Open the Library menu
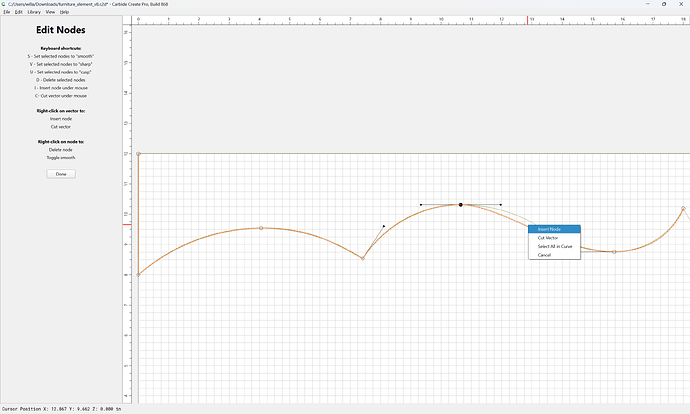690x414 pixels. (x=34, y=12)
